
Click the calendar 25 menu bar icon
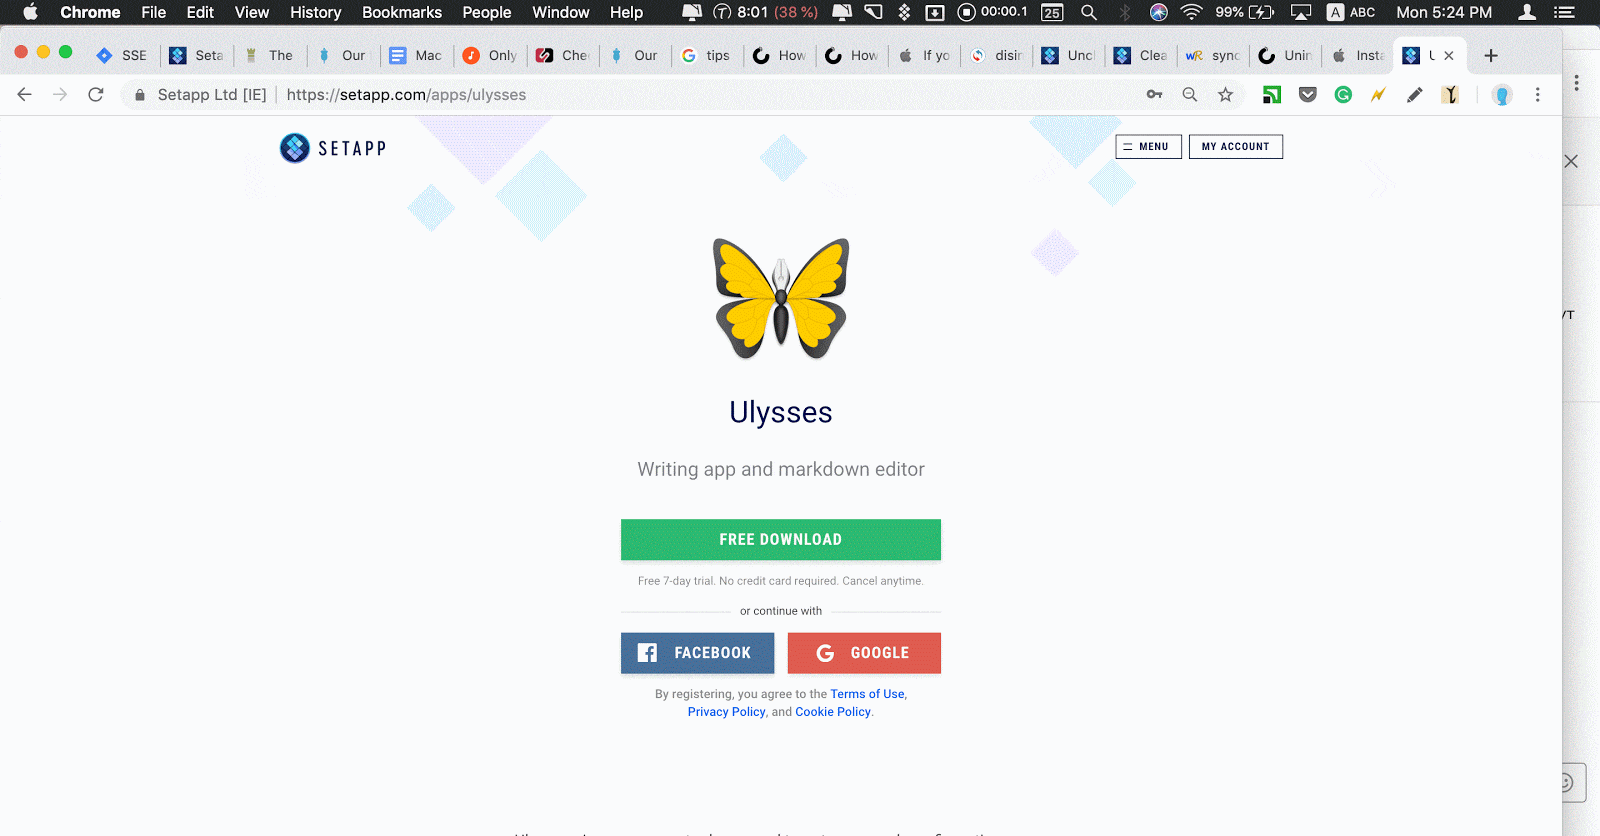pyautogui.click(x=1052, y=12)
